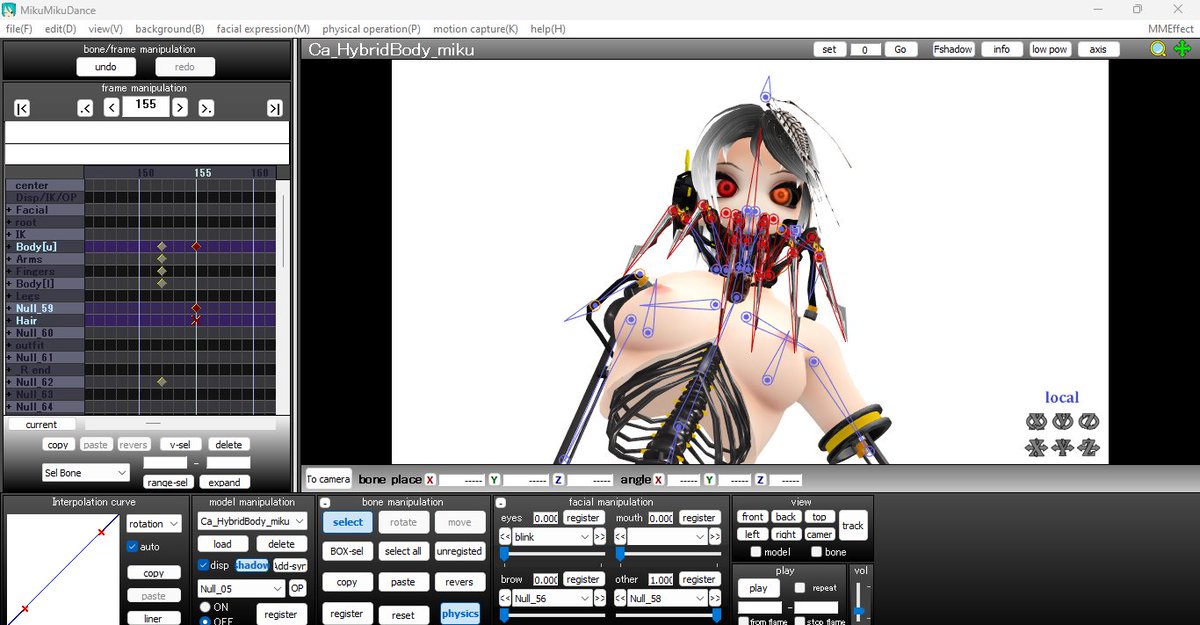This screenshot has width=1200, height=625.
Task: Toggle the auto interpolation checkbox
Action: [133, 547]
